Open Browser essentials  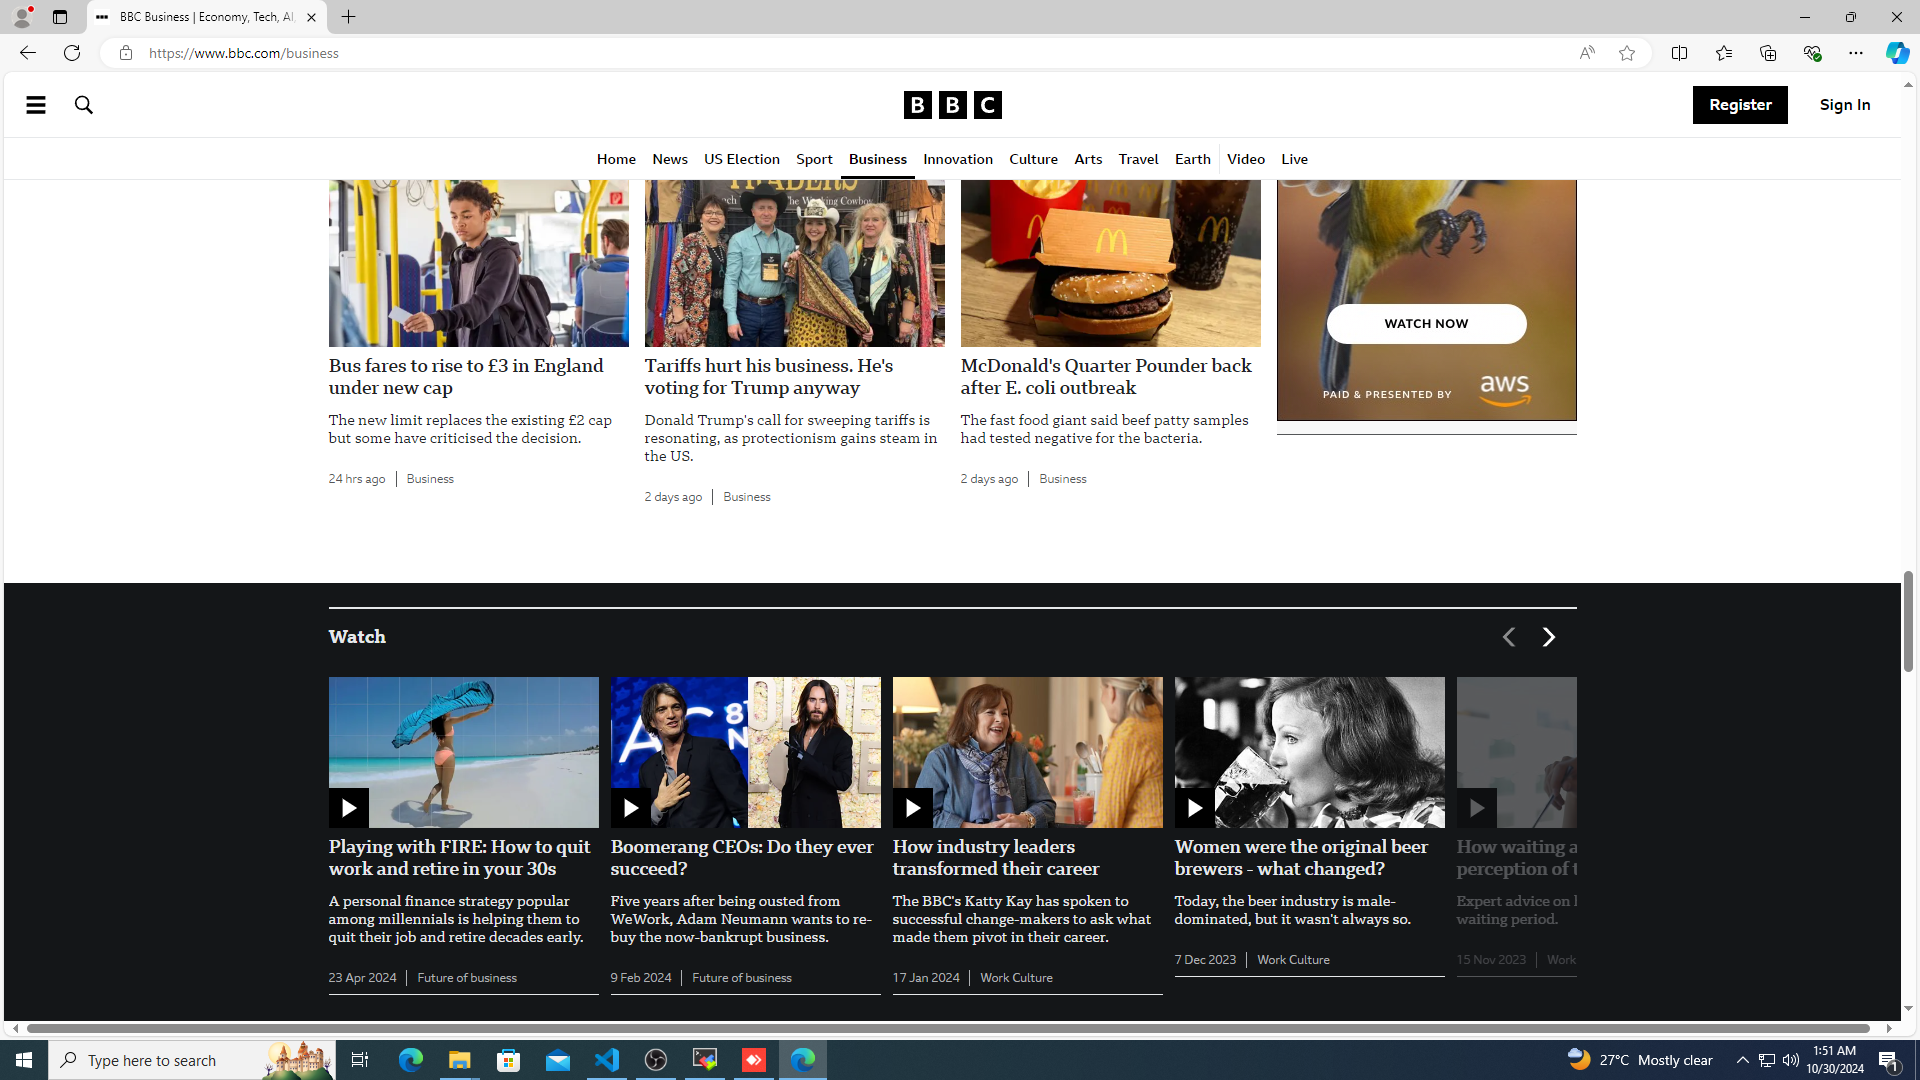(1811, 53)
